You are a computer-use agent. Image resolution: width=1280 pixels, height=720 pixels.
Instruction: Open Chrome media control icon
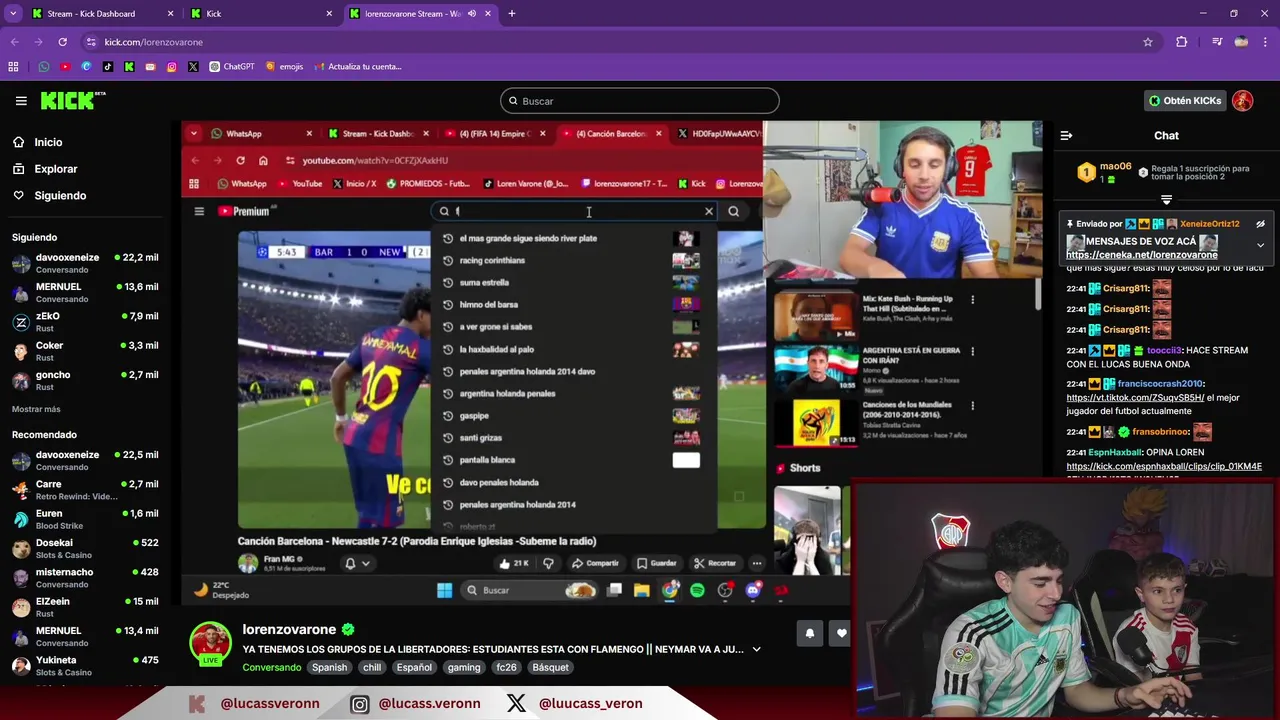point(1217,42)
